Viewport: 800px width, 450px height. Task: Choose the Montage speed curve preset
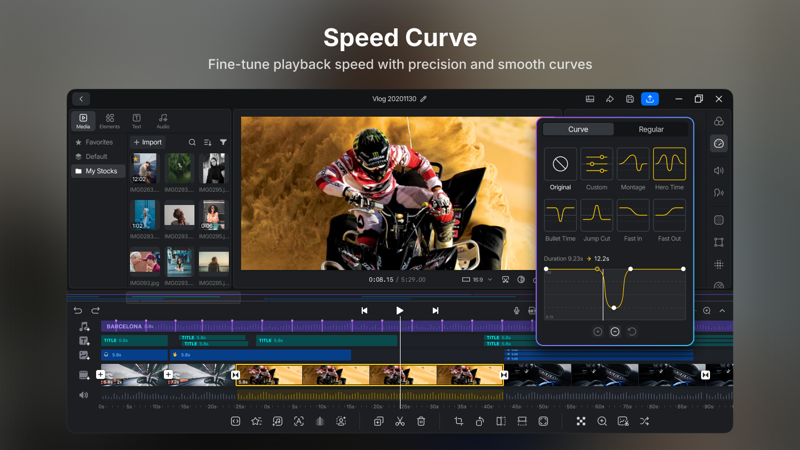pos(633,164)
